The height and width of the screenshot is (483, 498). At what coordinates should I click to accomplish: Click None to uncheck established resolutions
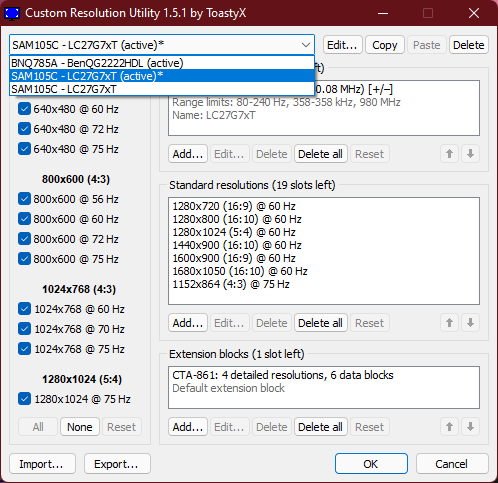pyautogui.click(x=80, y=426)
